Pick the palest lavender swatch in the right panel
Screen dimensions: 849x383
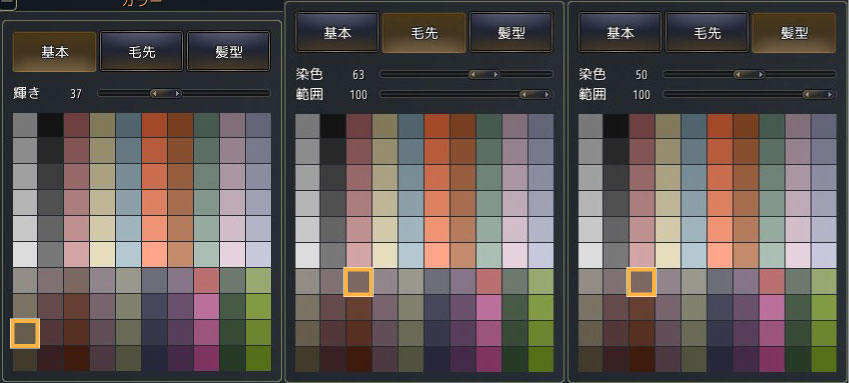tap(824, 255)
